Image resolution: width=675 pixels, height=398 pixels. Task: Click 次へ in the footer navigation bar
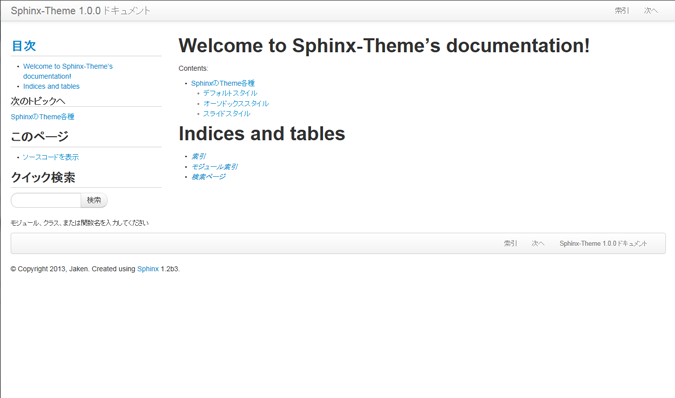[538, 244]
